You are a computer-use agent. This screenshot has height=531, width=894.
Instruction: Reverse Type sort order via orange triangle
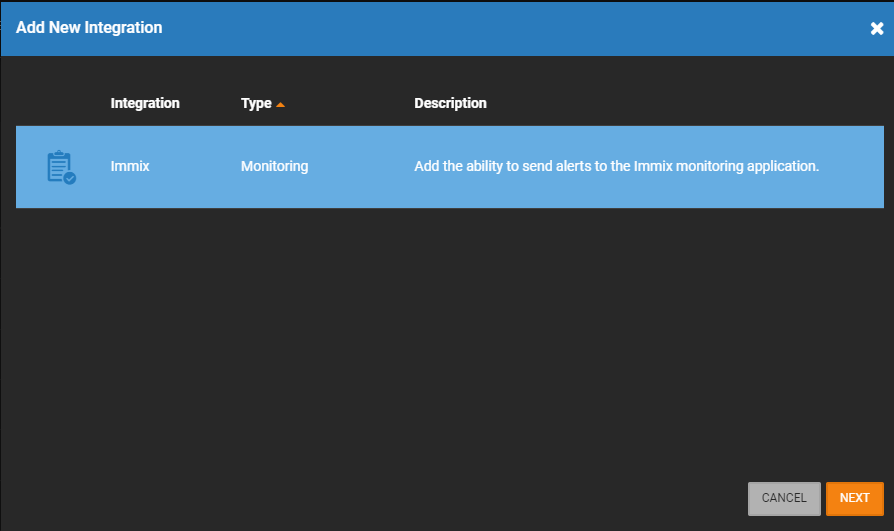[x=280, y=104]
